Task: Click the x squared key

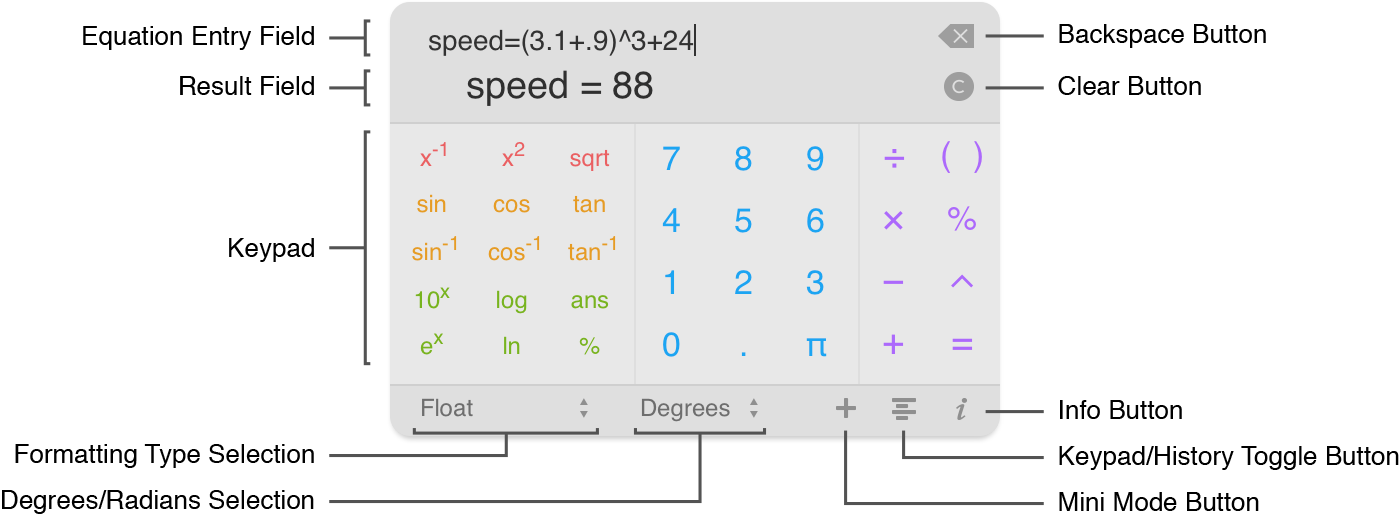Action: pyautogui.click(x=512, y=156)
